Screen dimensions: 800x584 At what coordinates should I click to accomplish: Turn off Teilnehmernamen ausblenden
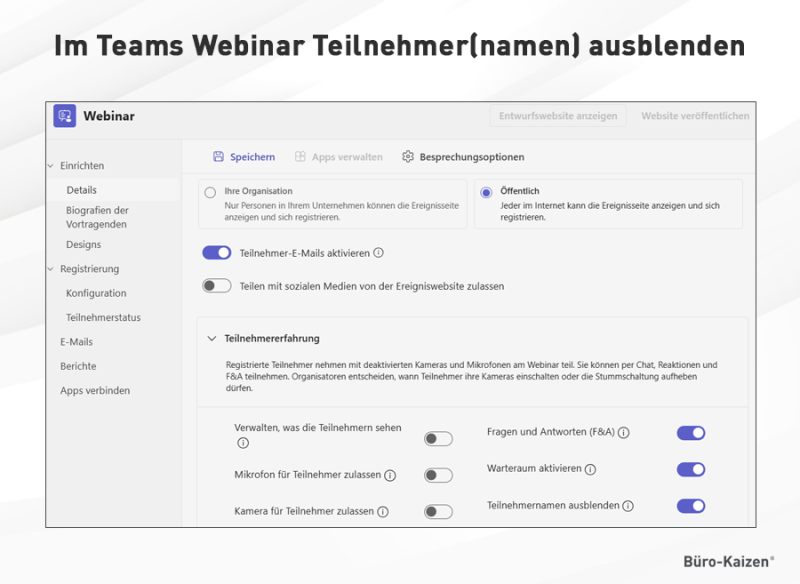[690, 506]
